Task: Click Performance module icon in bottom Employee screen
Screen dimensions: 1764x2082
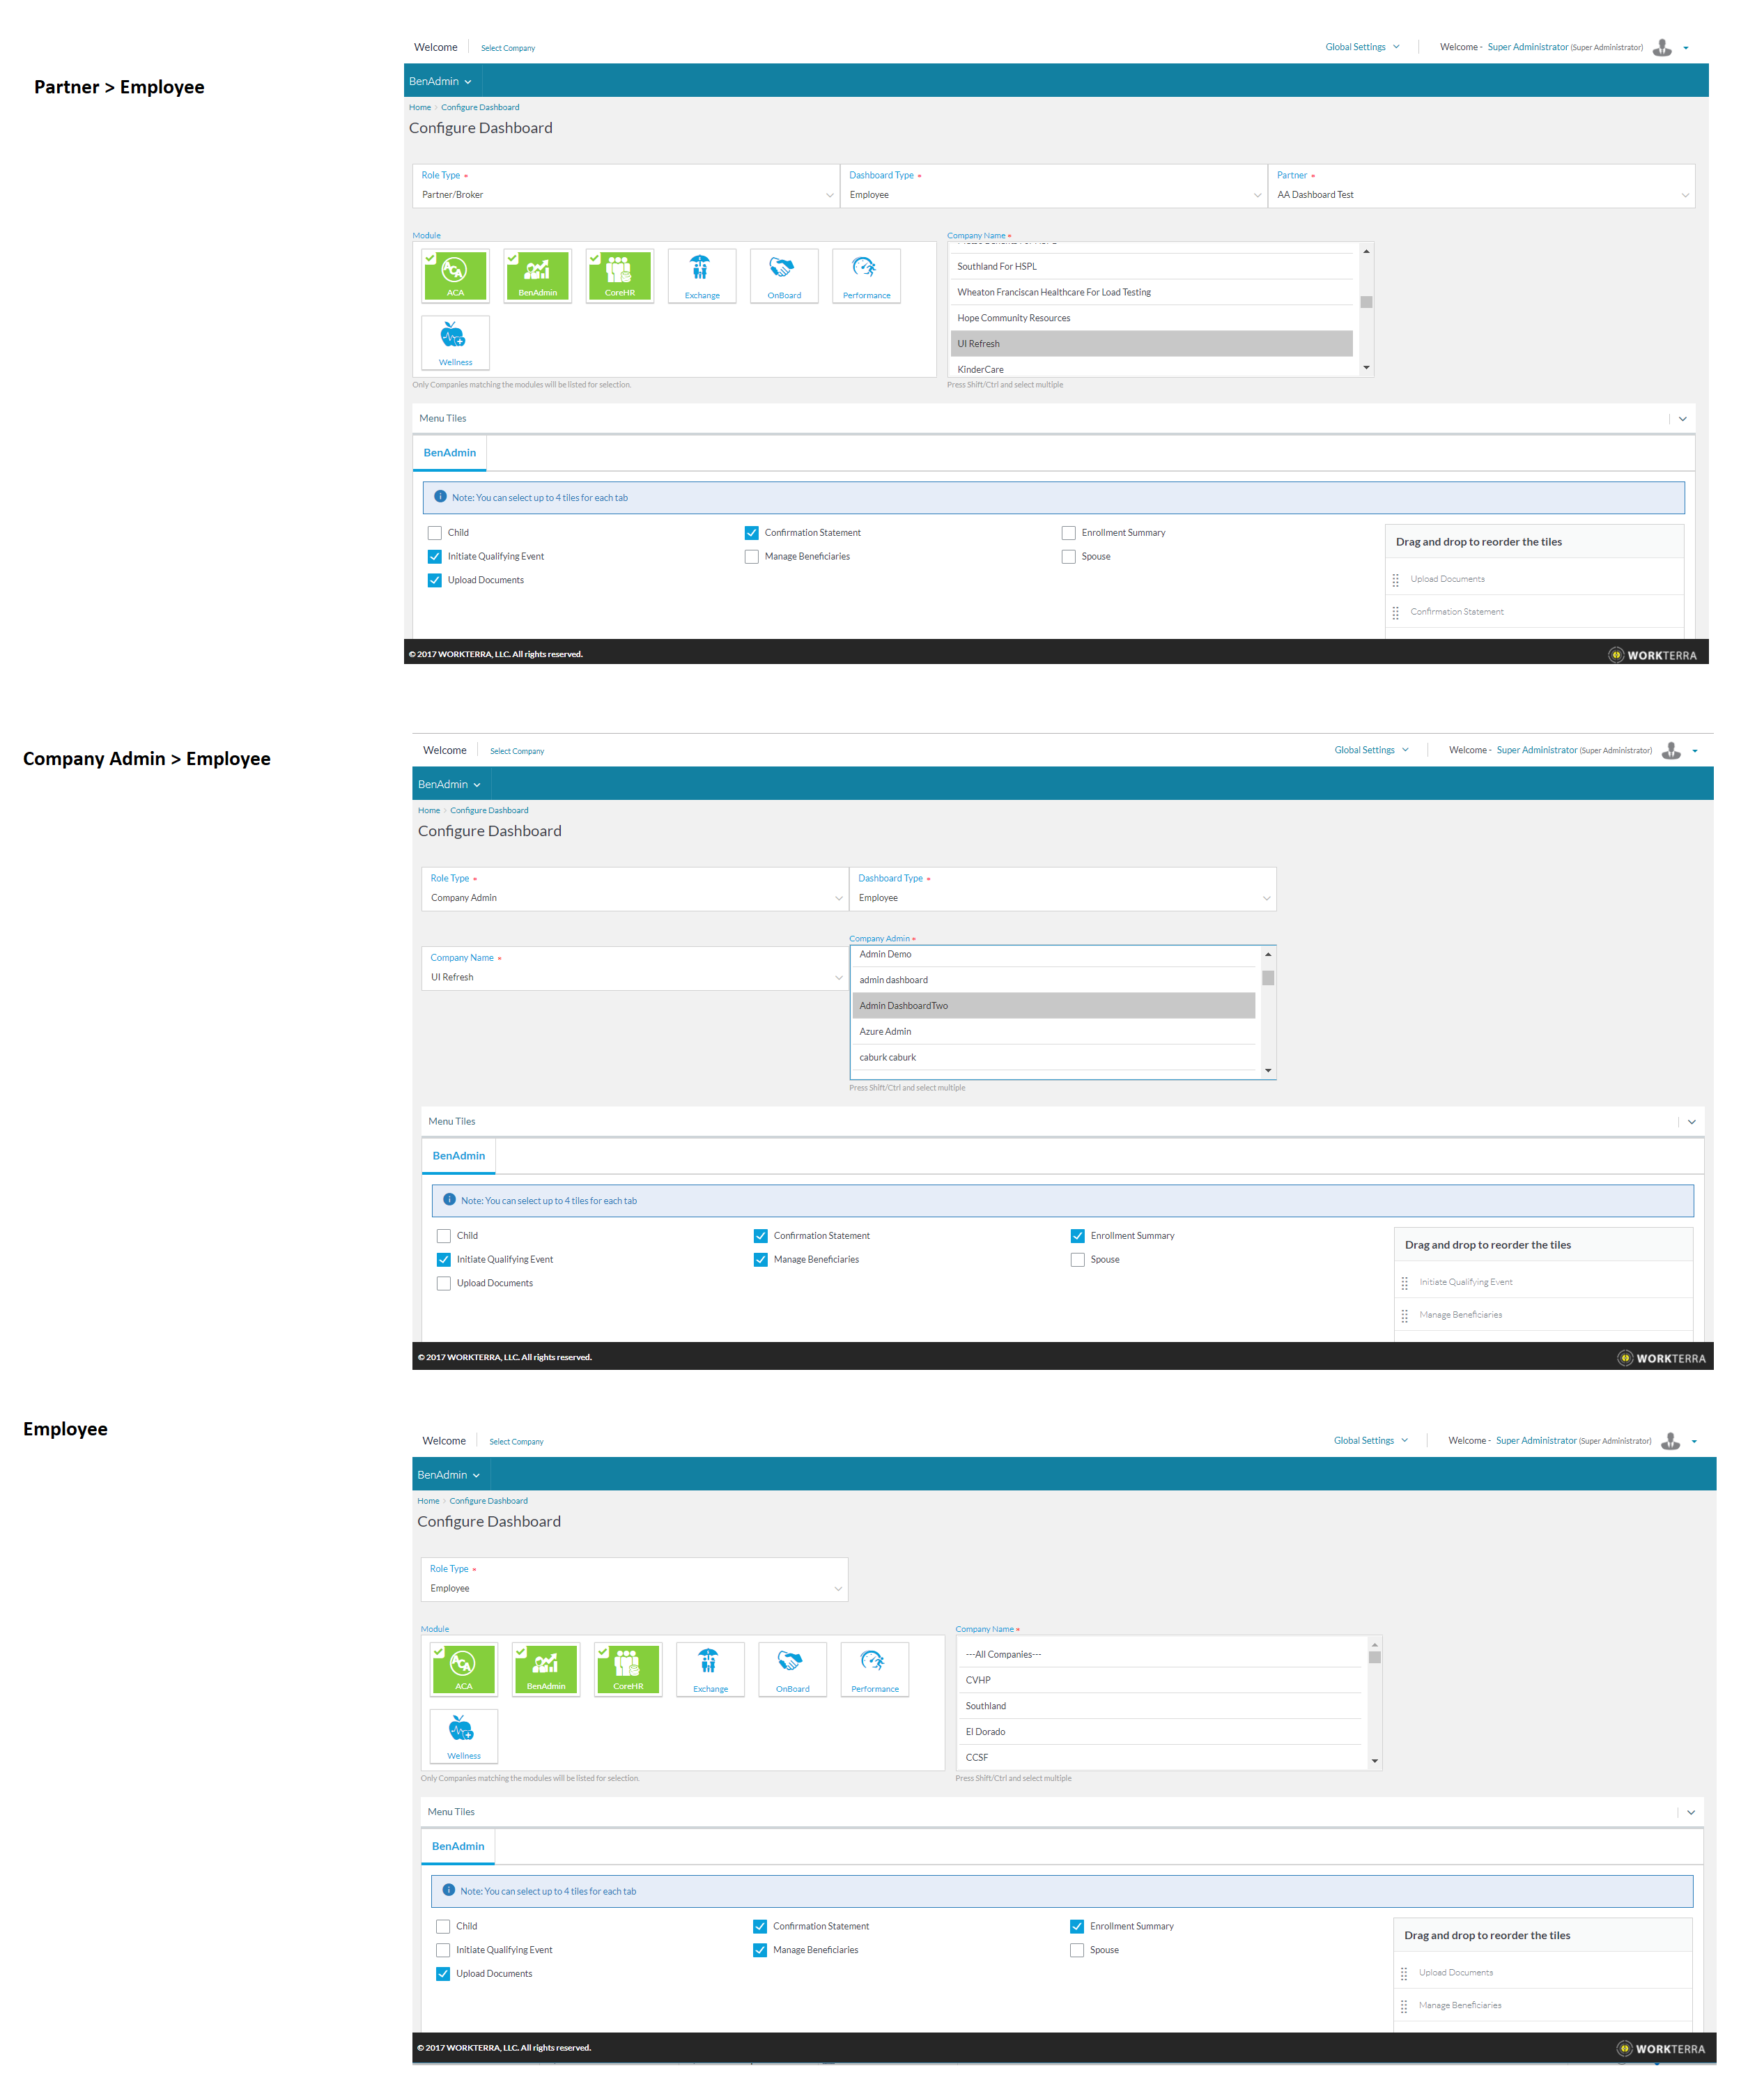Action: [874, 1668]
